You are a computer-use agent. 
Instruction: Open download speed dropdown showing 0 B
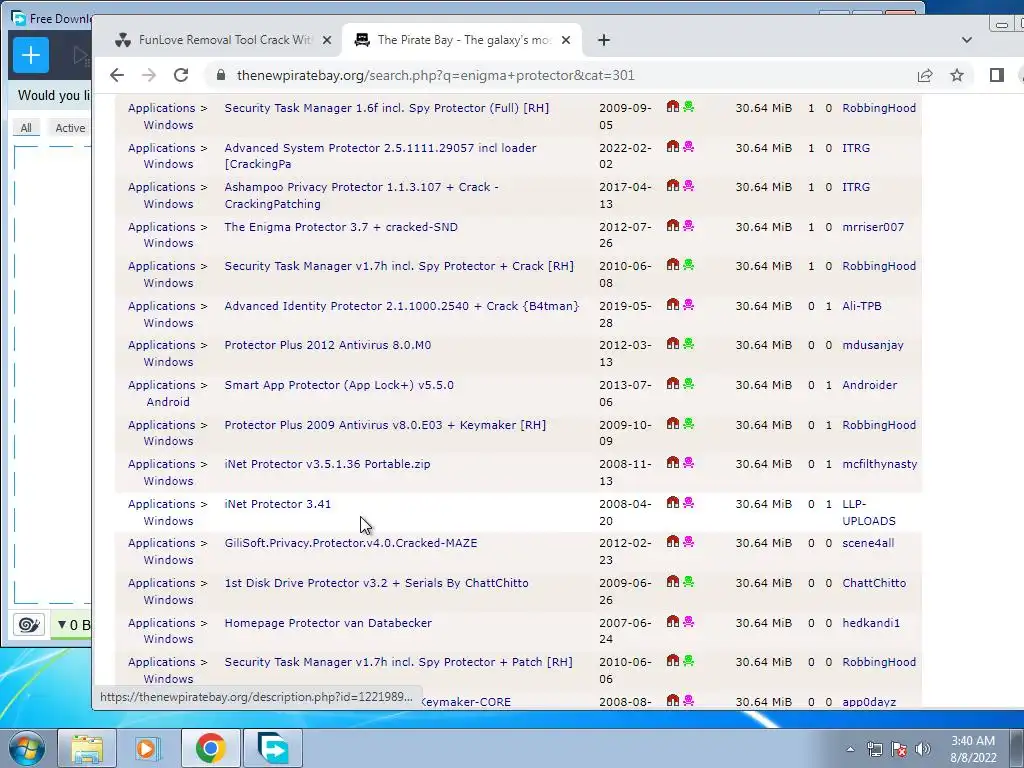pos(72,625)
